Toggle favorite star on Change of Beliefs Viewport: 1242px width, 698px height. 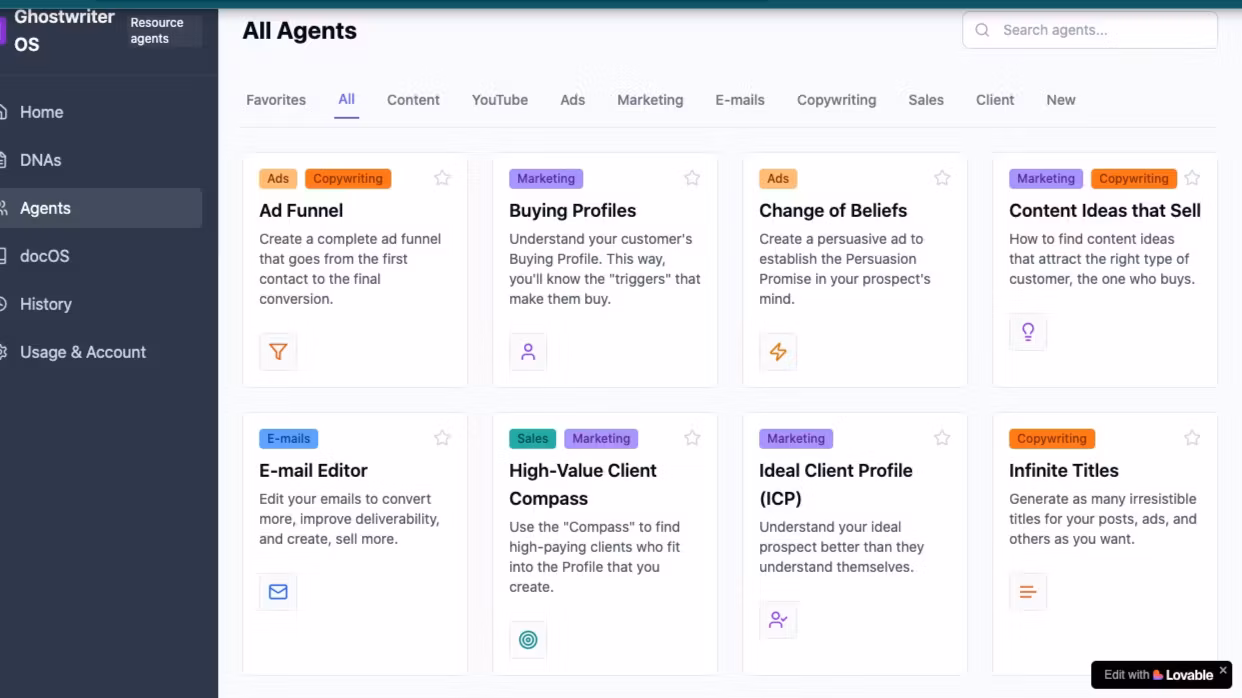942,178
